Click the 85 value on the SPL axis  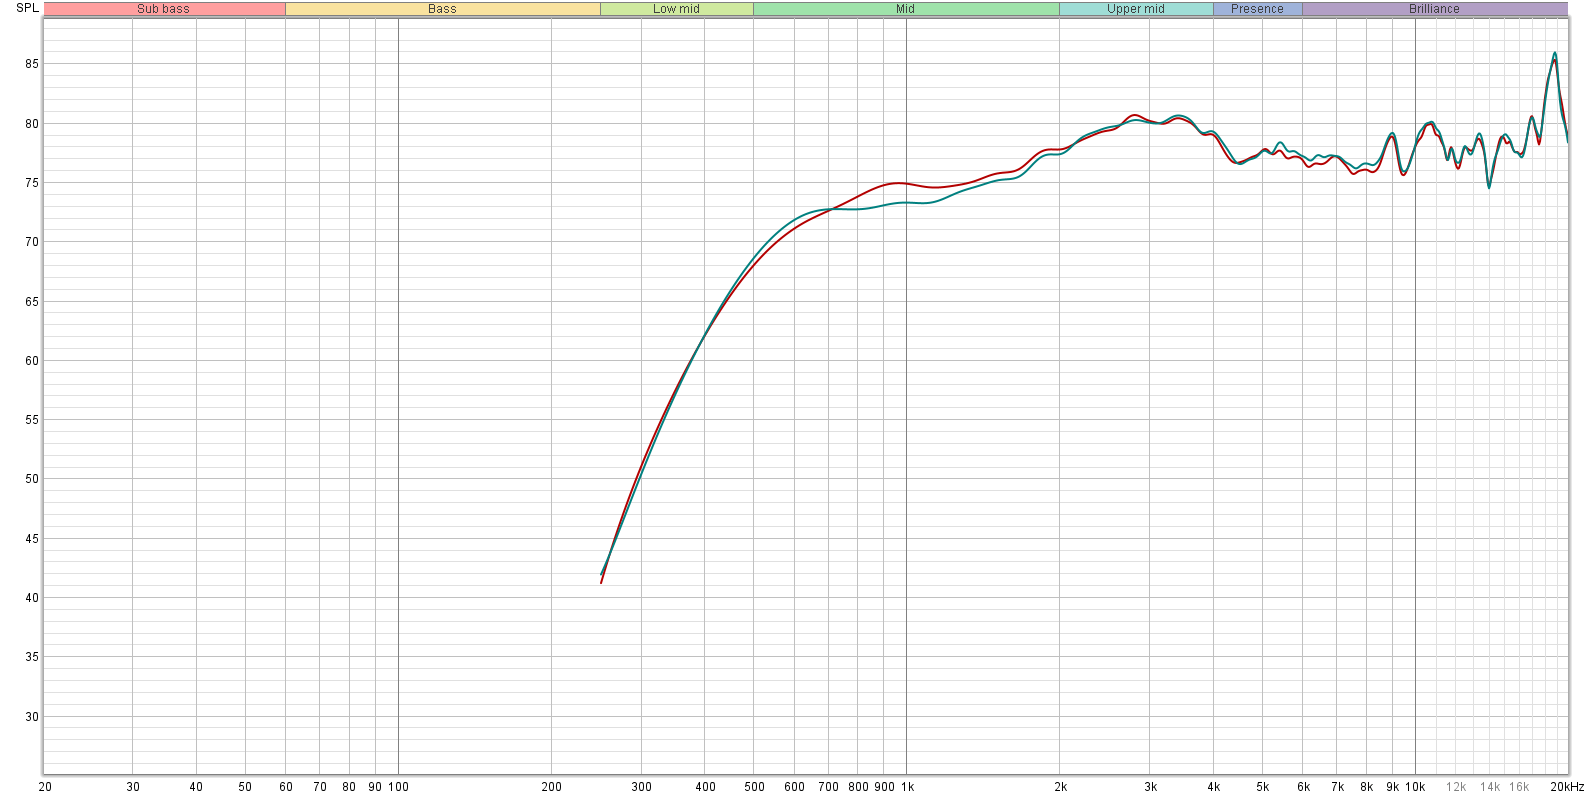(x=32, y=64)
